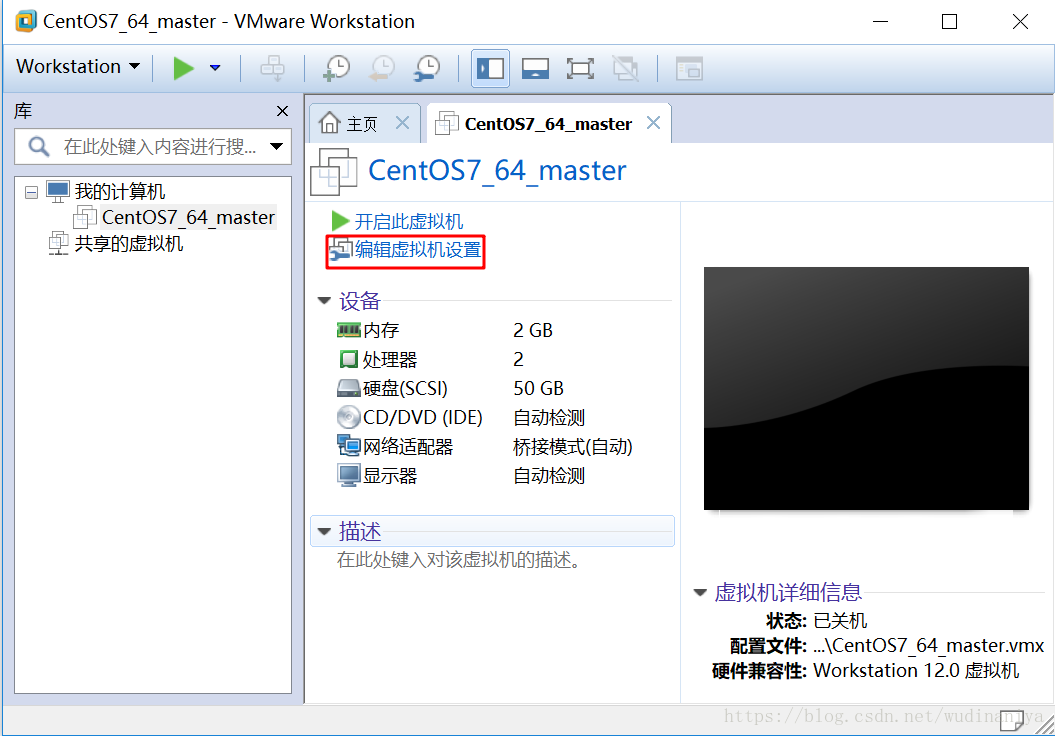The image size is (1055, 736).
Task: Click the Workstation 12.0 虚拟机 compatibility value
Action: 916,671
